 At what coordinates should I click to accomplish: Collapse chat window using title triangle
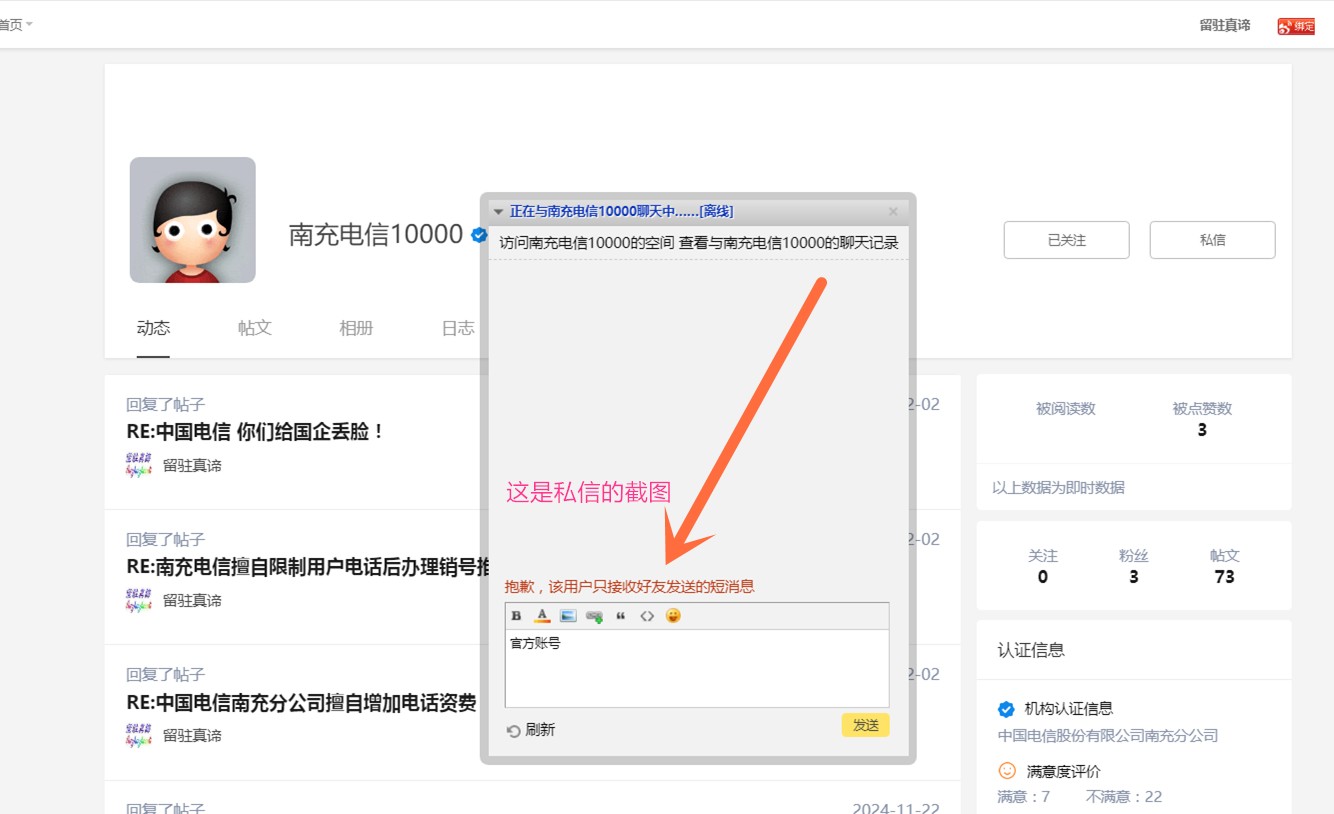coord(498,212)
